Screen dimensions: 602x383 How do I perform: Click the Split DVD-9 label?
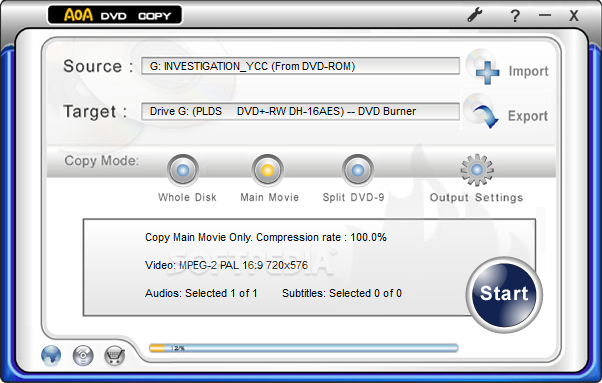[353, 197]
